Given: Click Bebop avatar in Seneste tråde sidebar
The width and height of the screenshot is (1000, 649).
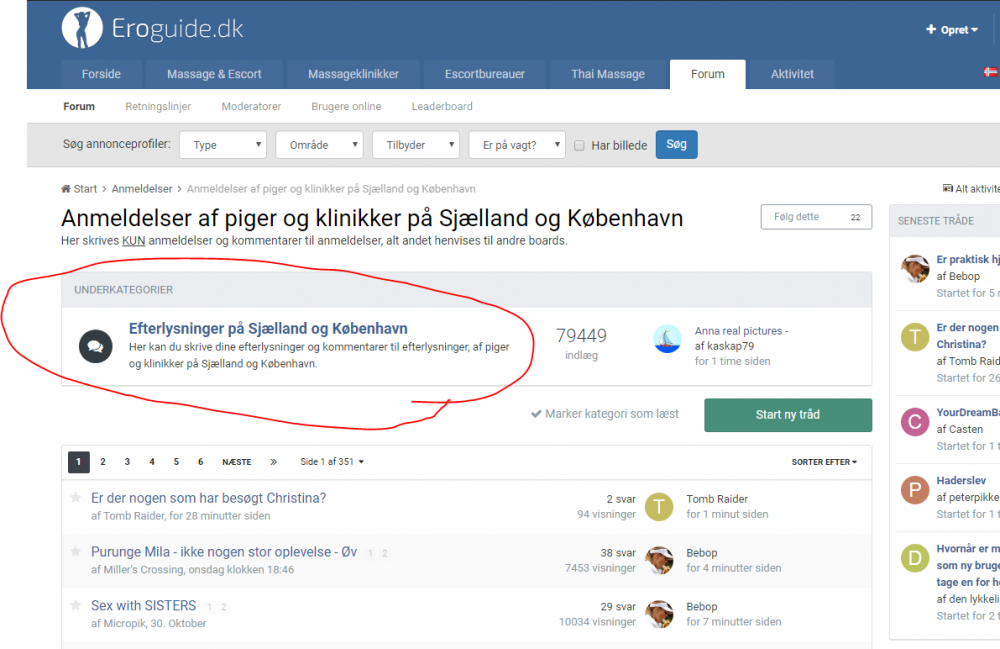Looking at the screenshot, I should (x=915, y=268).
